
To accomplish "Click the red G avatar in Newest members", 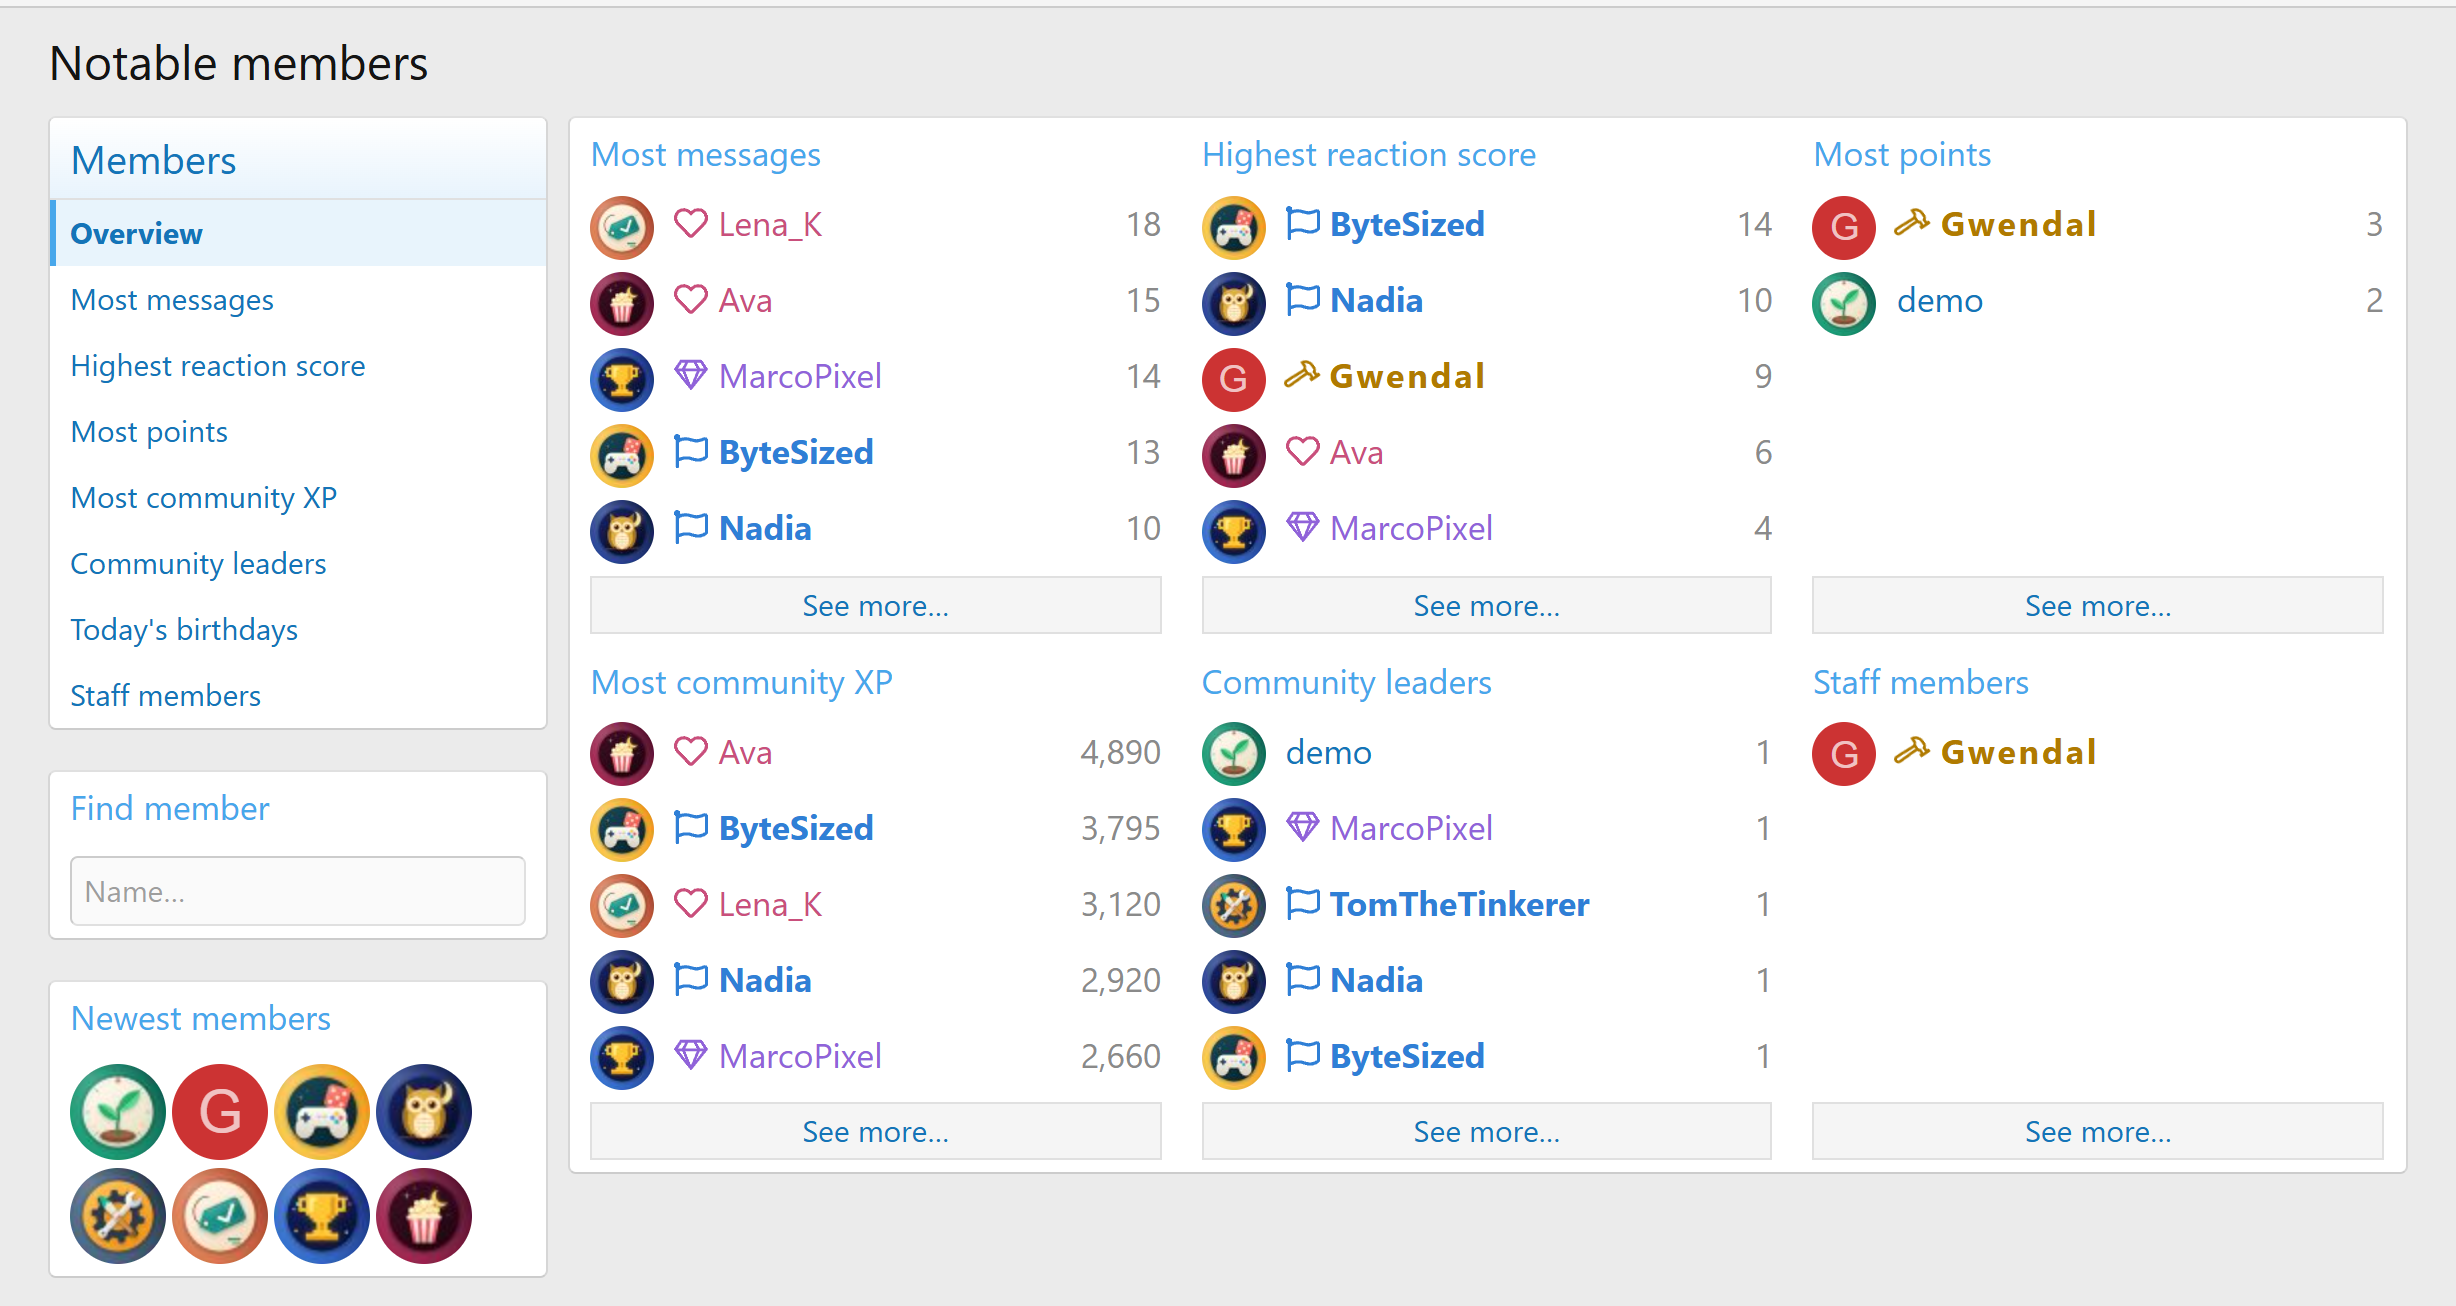I will [x=220, y=1111].
